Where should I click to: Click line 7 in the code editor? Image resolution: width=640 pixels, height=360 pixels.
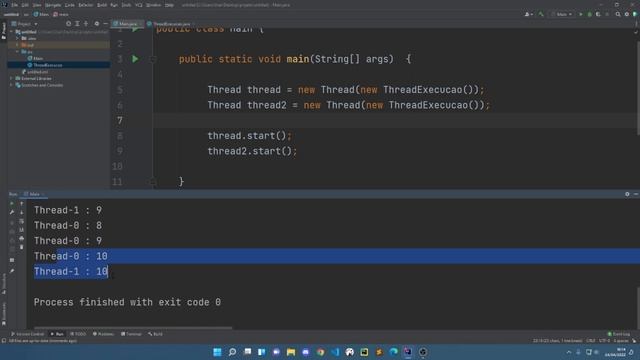point(396,120)
